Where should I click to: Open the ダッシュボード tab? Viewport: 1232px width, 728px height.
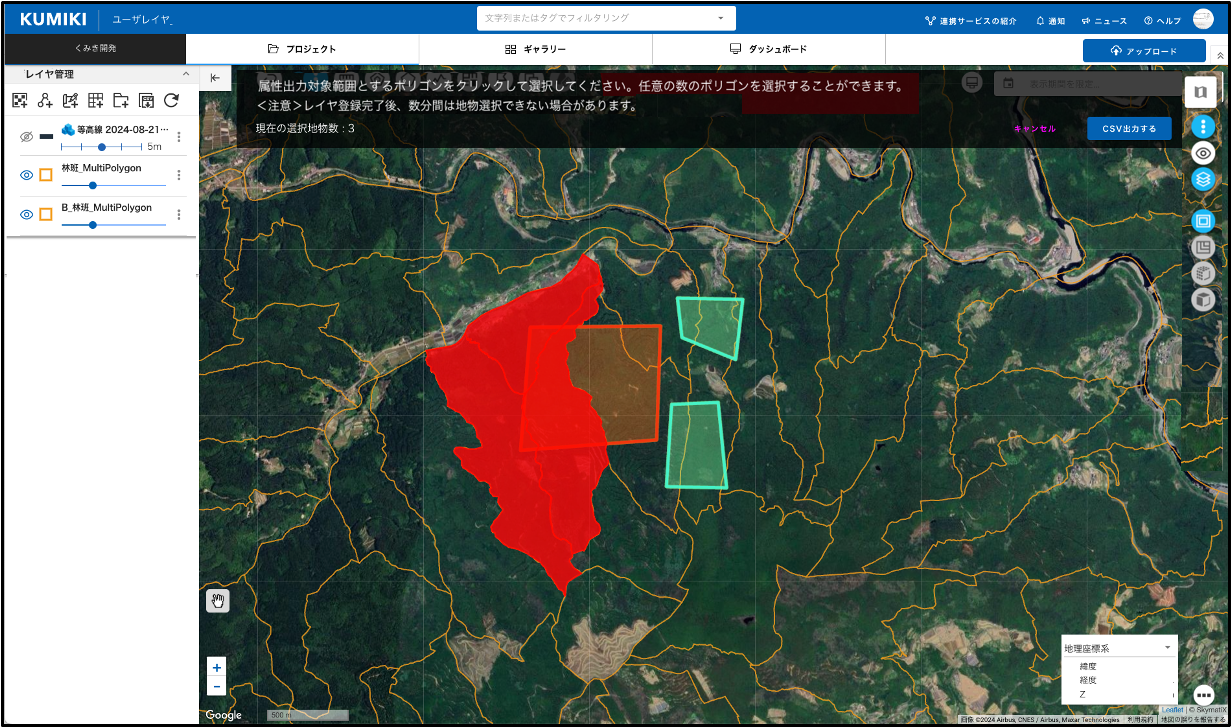(x=768, y=49)
